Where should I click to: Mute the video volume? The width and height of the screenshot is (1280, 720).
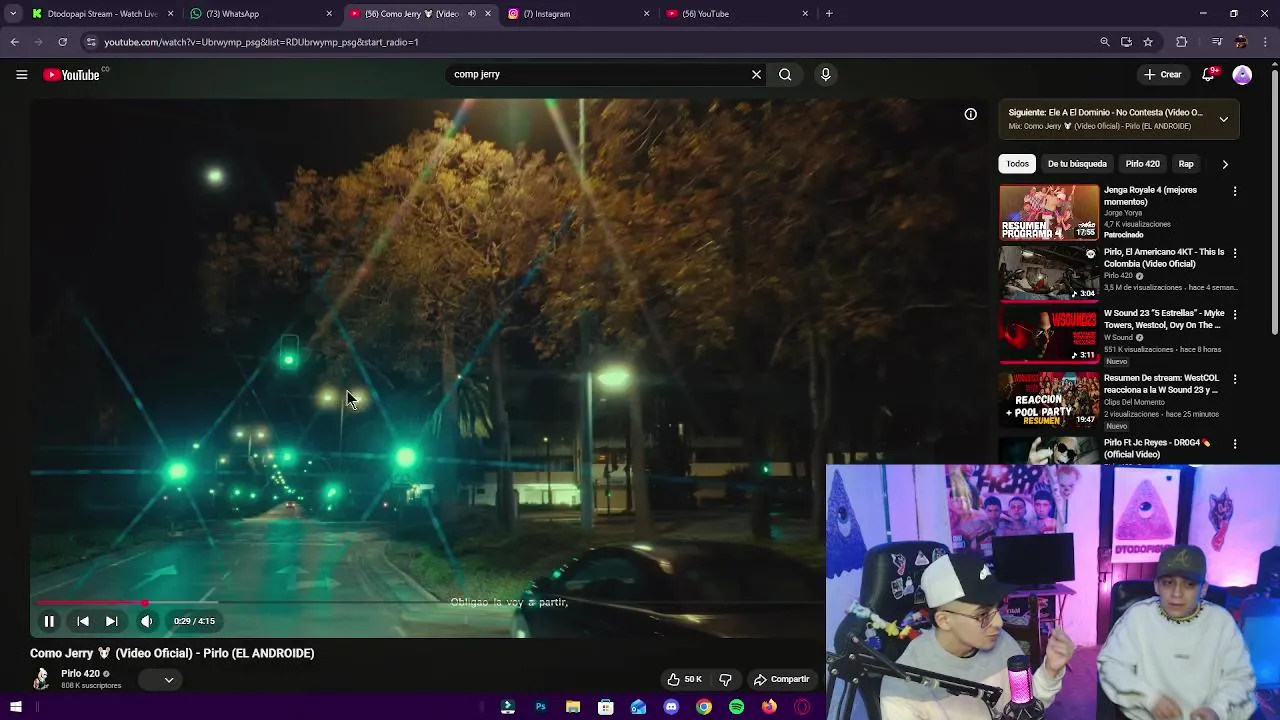pyautogui.click(x=147, y=621)
